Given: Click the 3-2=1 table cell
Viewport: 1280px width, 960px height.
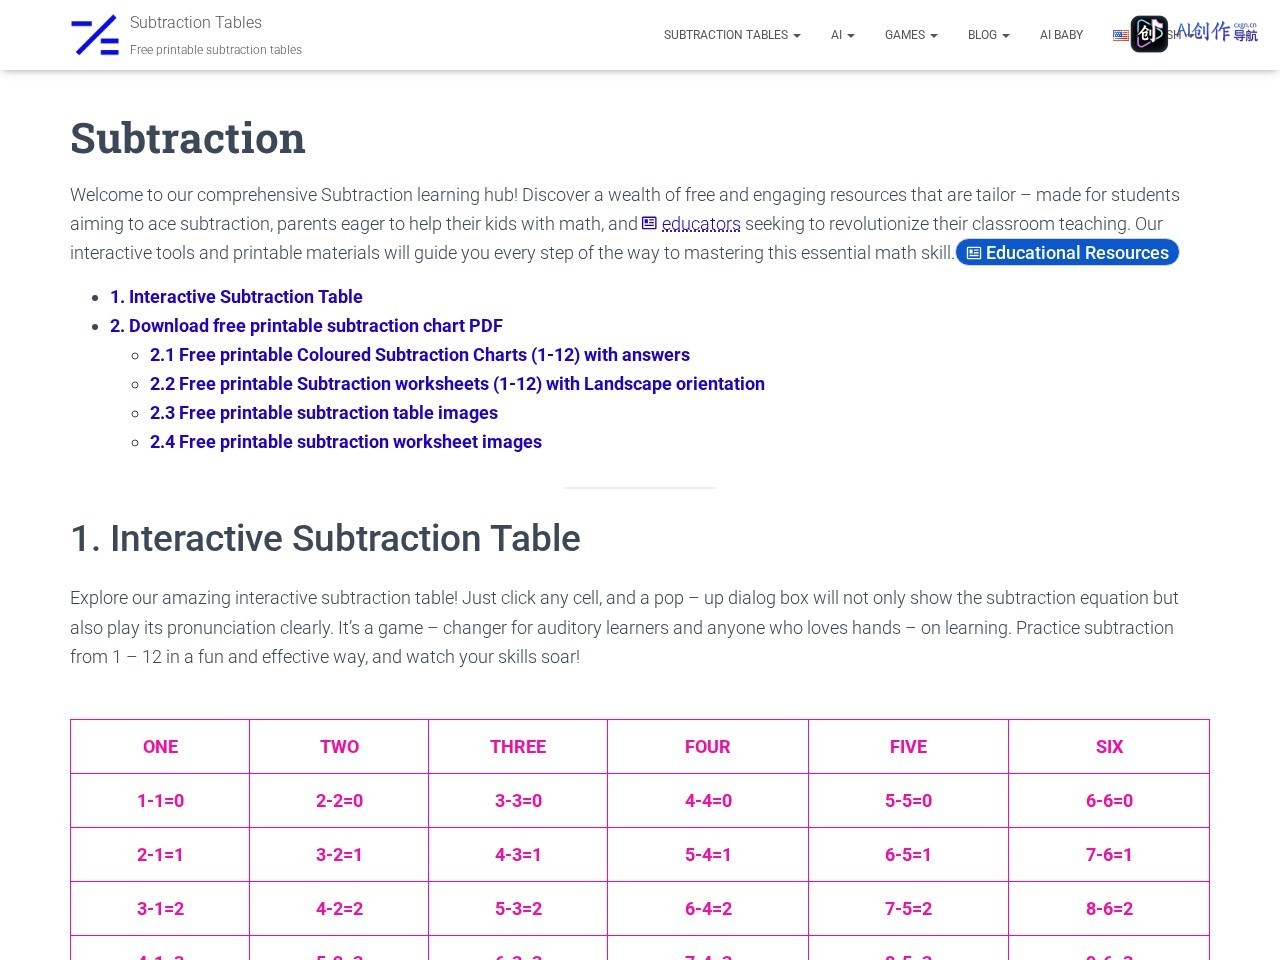Looking at the screenshot, I should coord(339,855).
